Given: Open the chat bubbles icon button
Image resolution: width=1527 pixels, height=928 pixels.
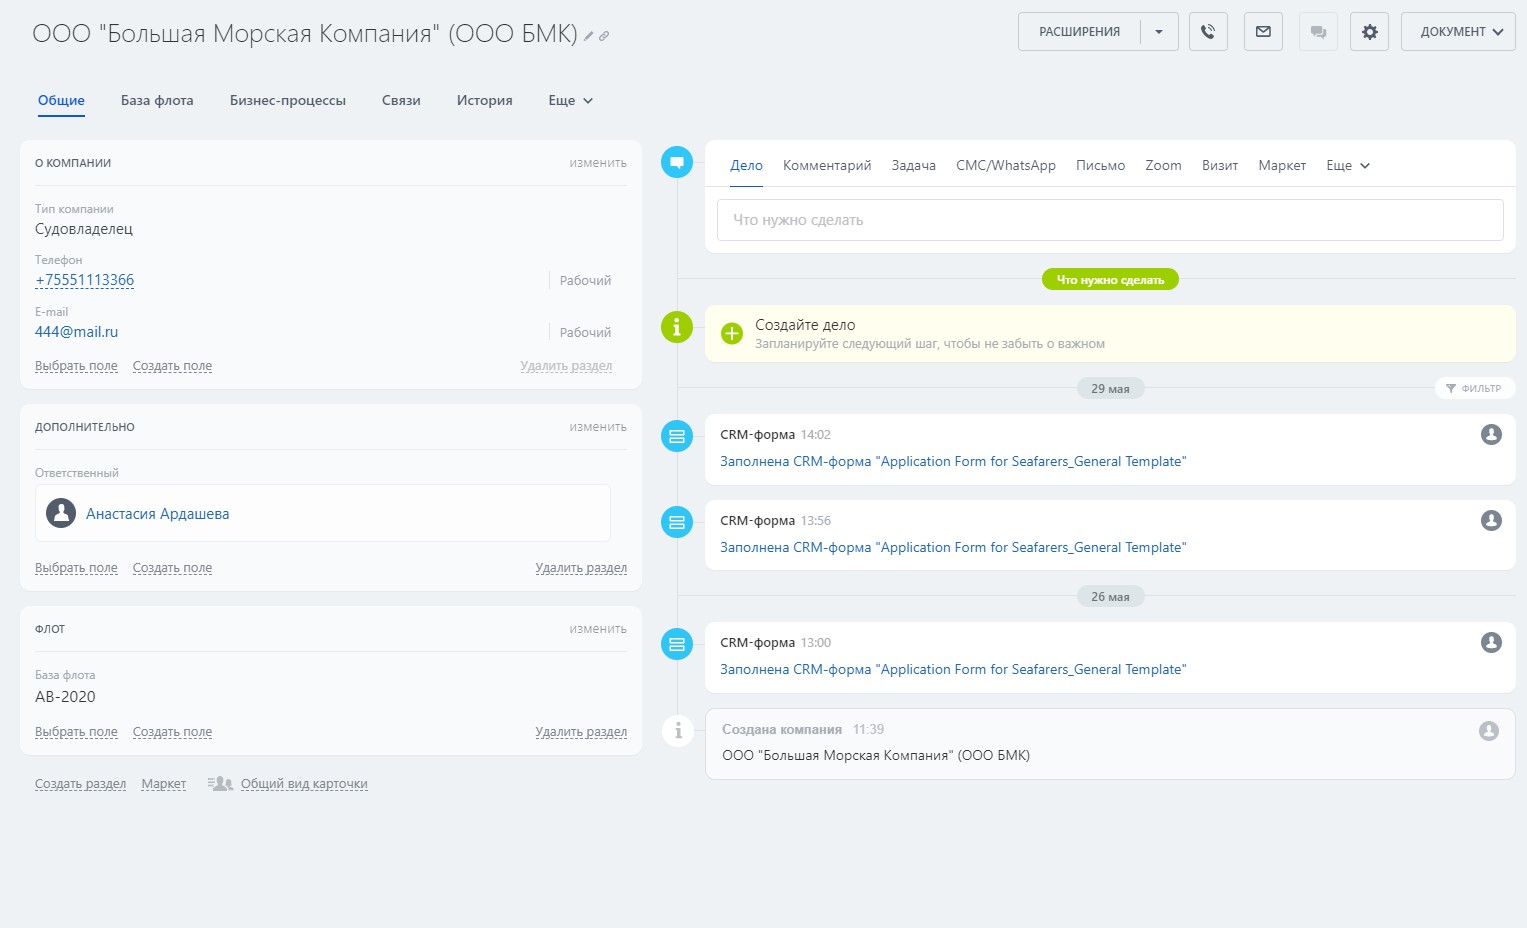Looking at the screenshot, I should [1318, 32].
